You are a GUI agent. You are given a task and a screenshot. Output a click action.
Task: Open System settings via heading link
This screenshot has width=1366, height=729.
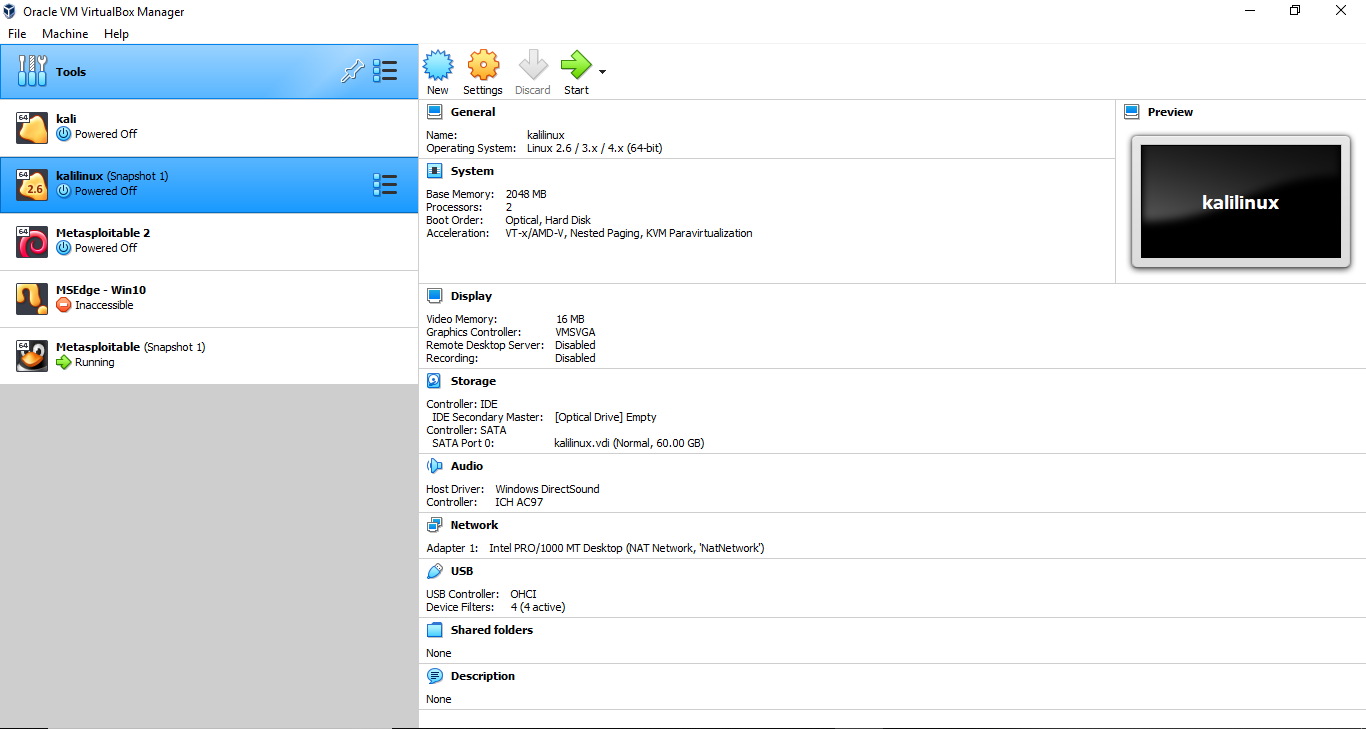point(472,171)
